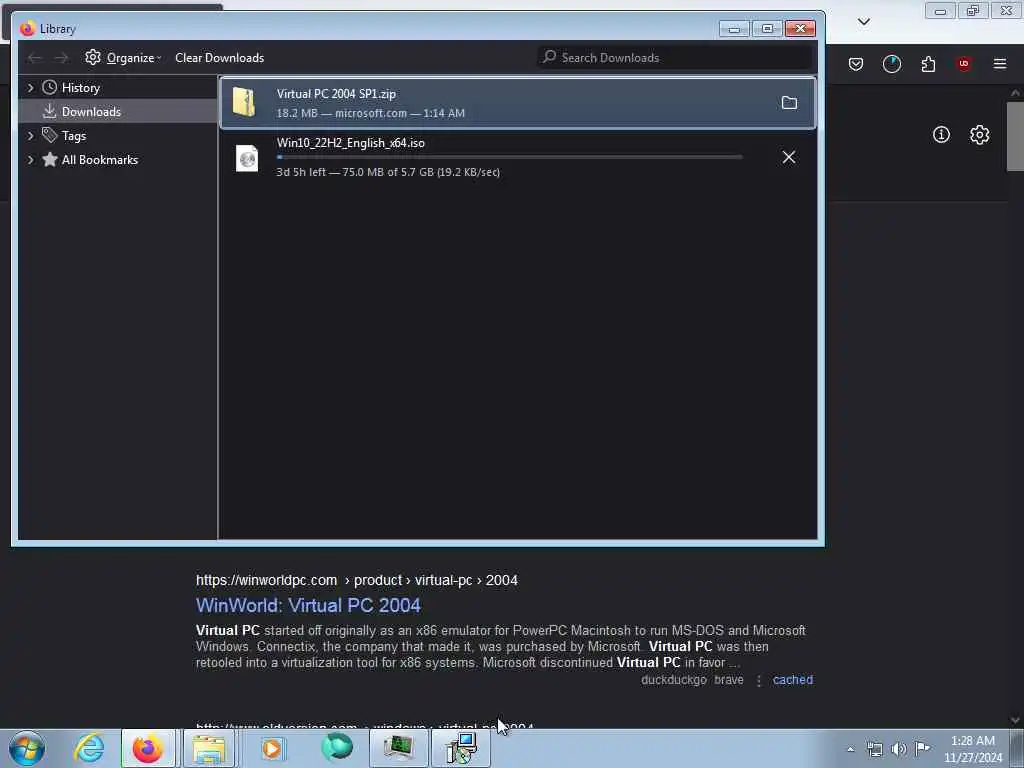Expand the History tree item
Image resolution: width=1024 pixels, height=768 pixels.
[30, 88]
